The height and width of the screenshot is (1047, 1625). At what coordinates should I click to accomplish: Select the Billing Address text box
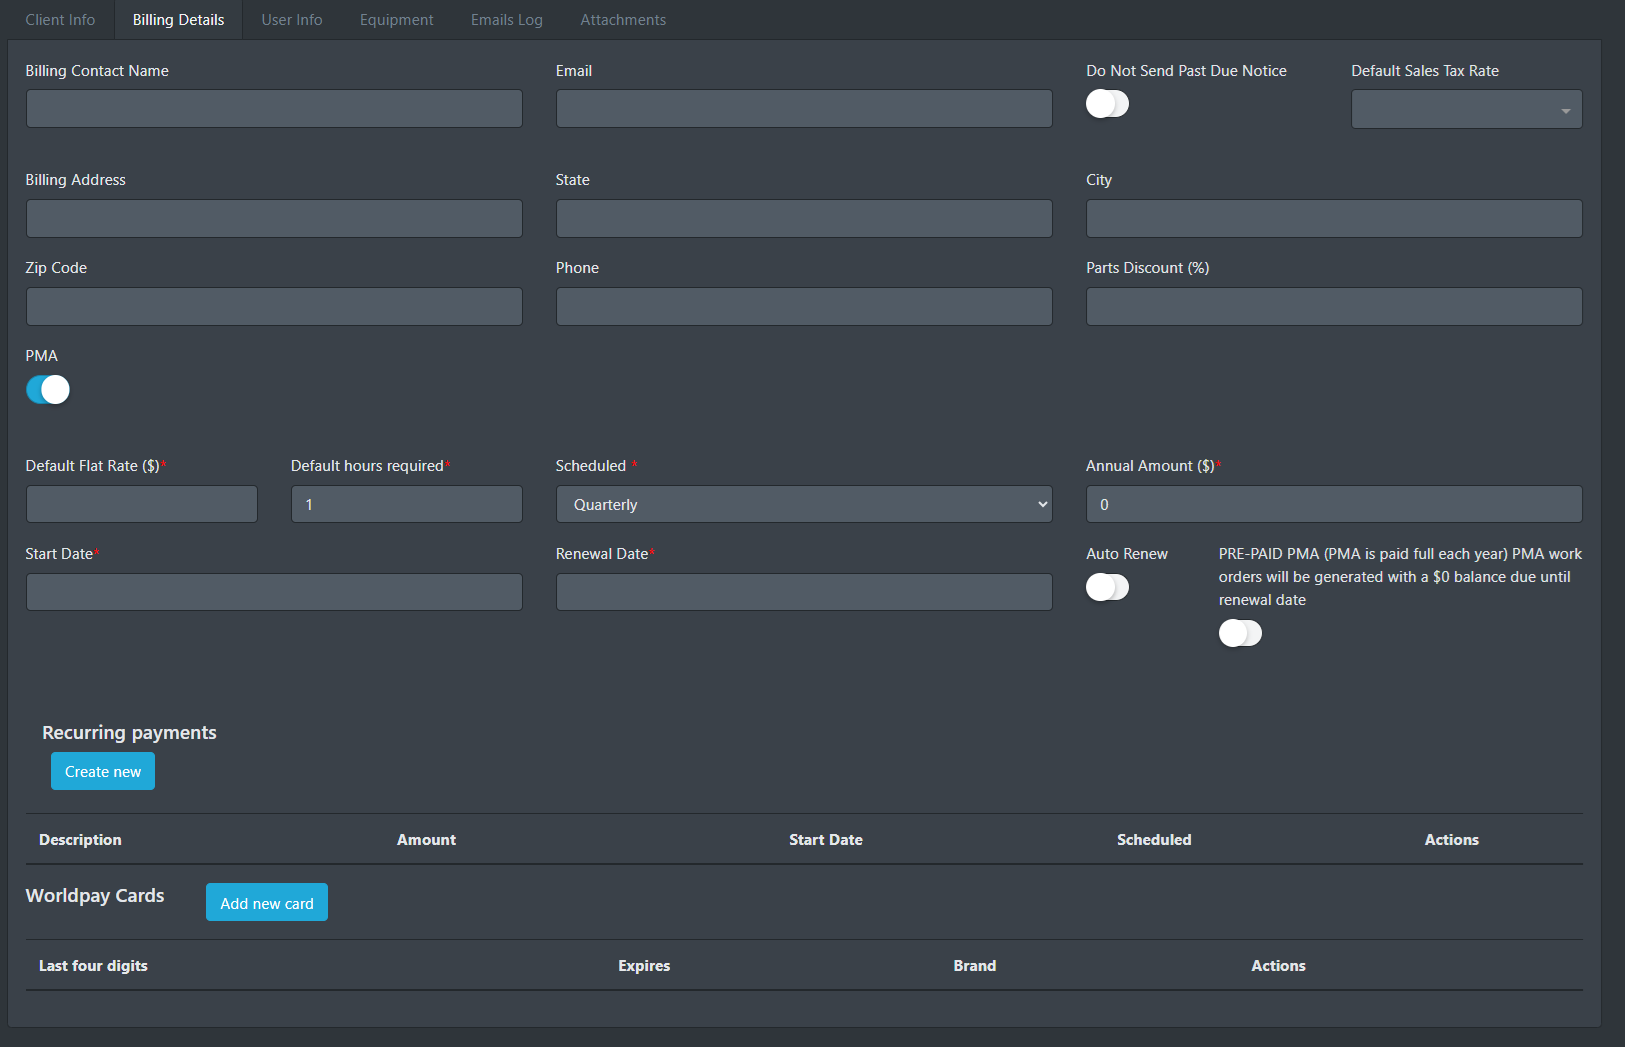click(x=274, y=219)
